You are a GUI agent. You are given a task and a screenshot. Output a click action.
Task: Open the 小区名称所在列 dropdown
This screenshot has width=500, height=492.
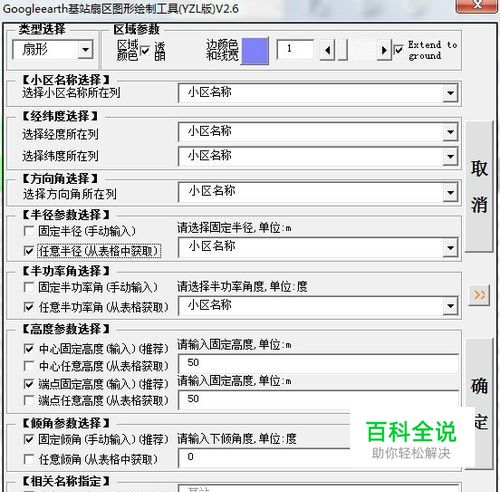coord(450,93)
